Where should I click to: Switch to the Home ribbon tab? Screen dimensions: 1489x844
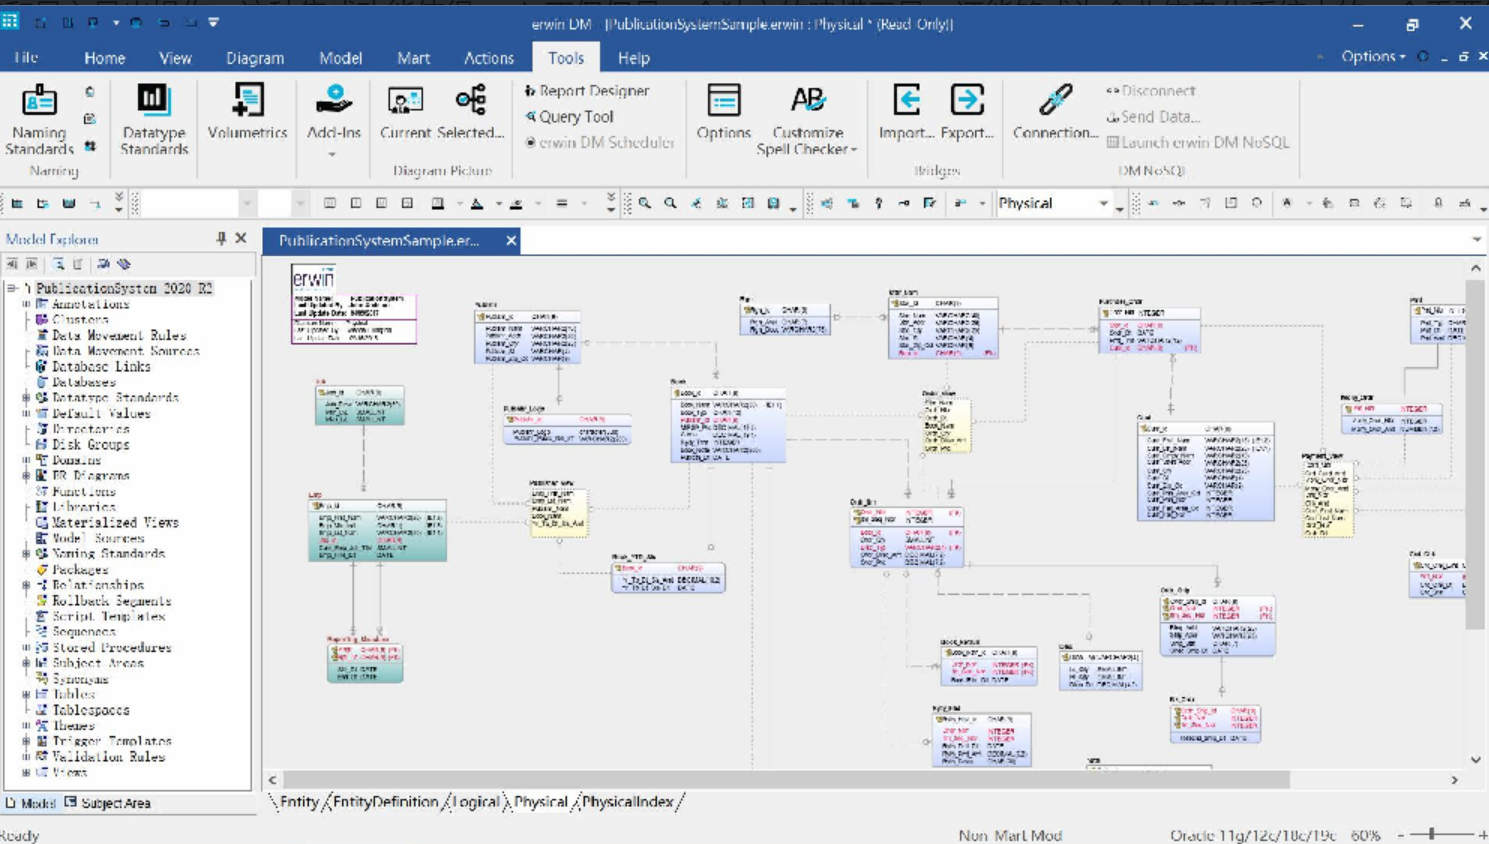click(104, 58)
